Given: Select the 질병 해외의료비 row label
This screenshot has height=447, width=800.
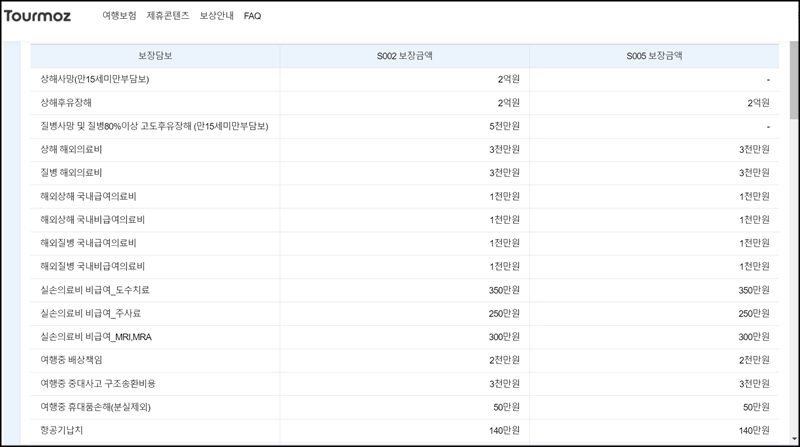Looking at the screenshot, I should (71, 173).
